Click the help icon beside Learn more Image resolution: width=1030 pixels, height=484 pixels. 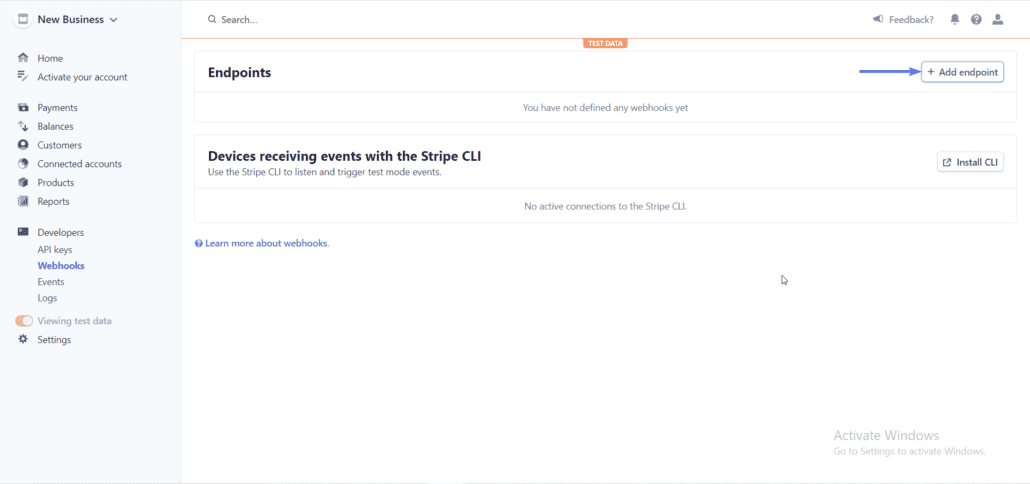pyautogui.click(x=198, y=244)
